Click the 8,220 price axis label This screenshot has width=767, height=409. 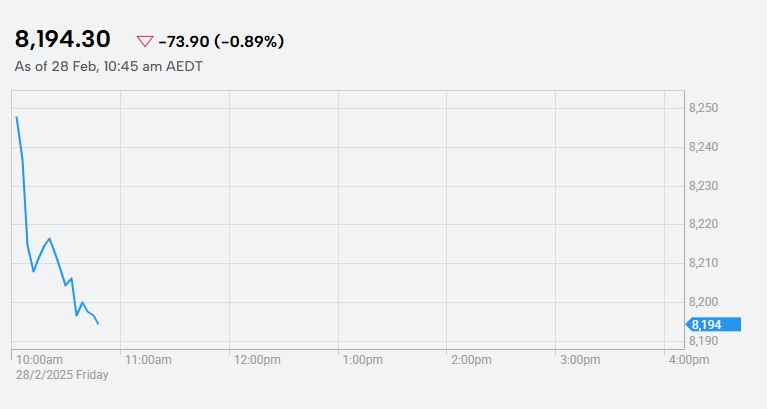[703, 224]
